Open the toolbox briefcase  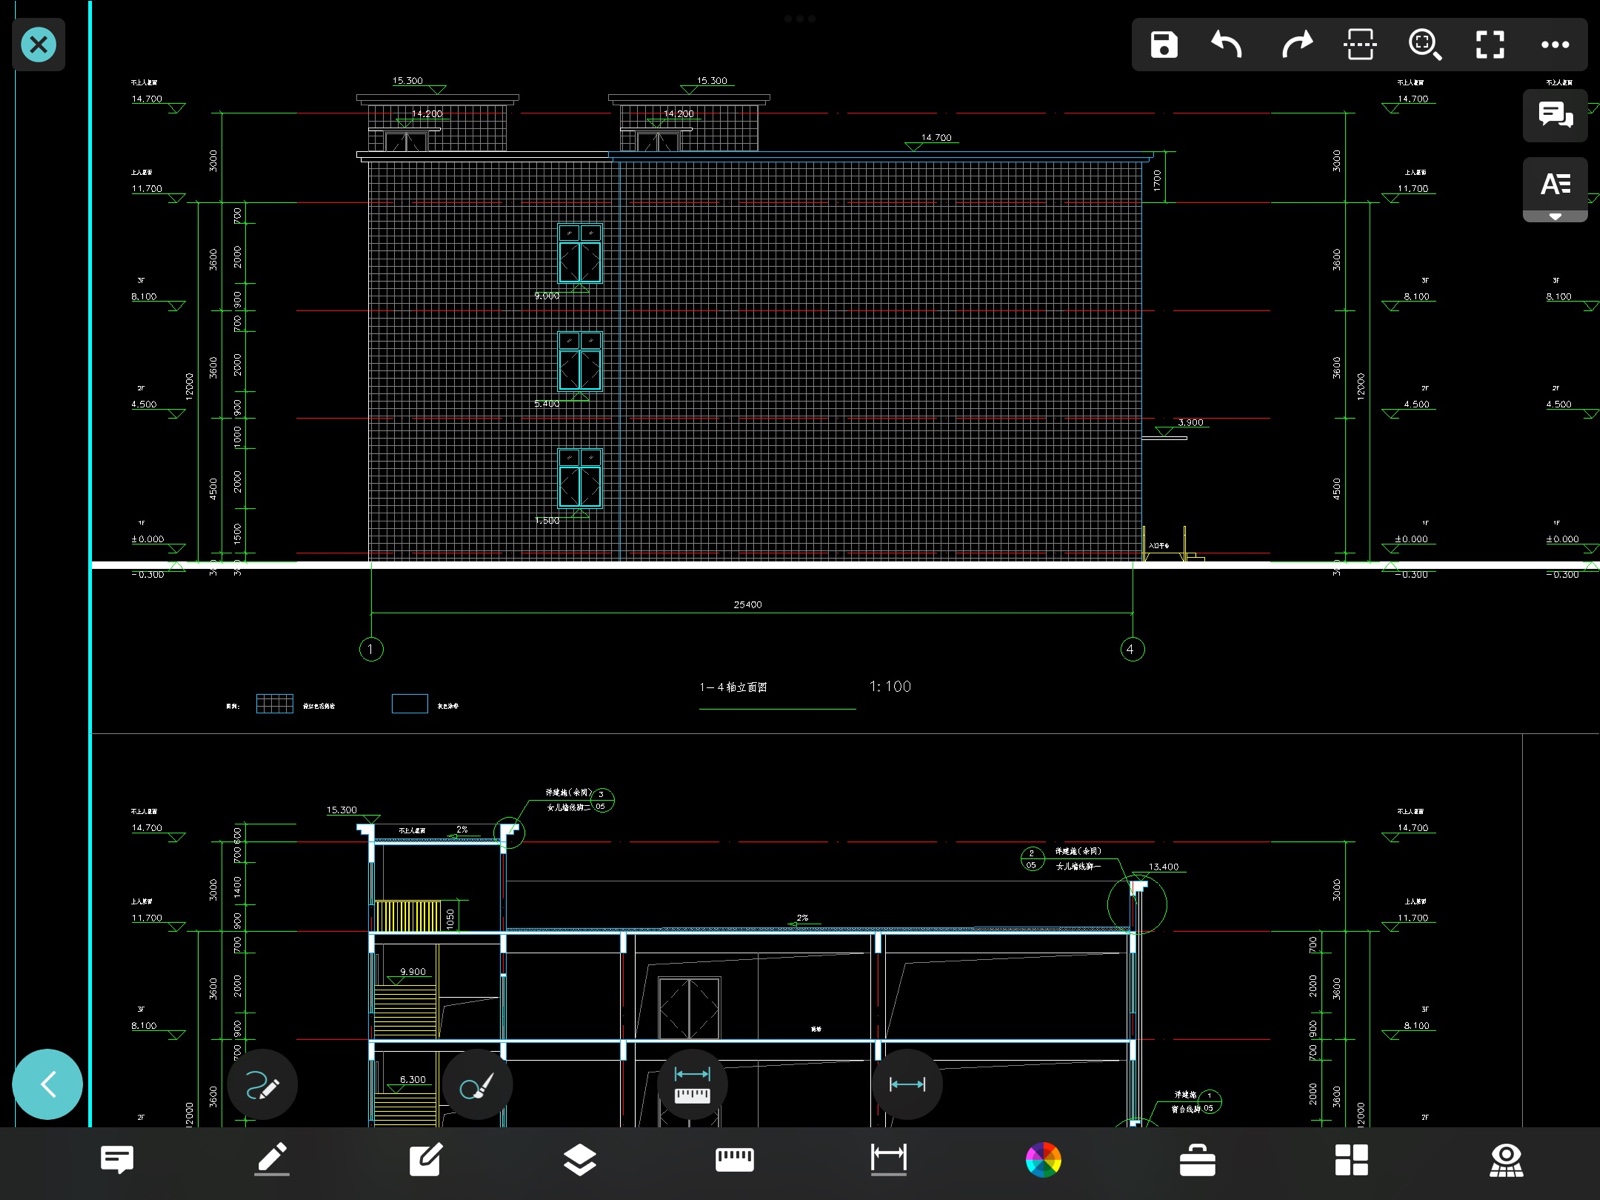[x=1197, y=1160]
